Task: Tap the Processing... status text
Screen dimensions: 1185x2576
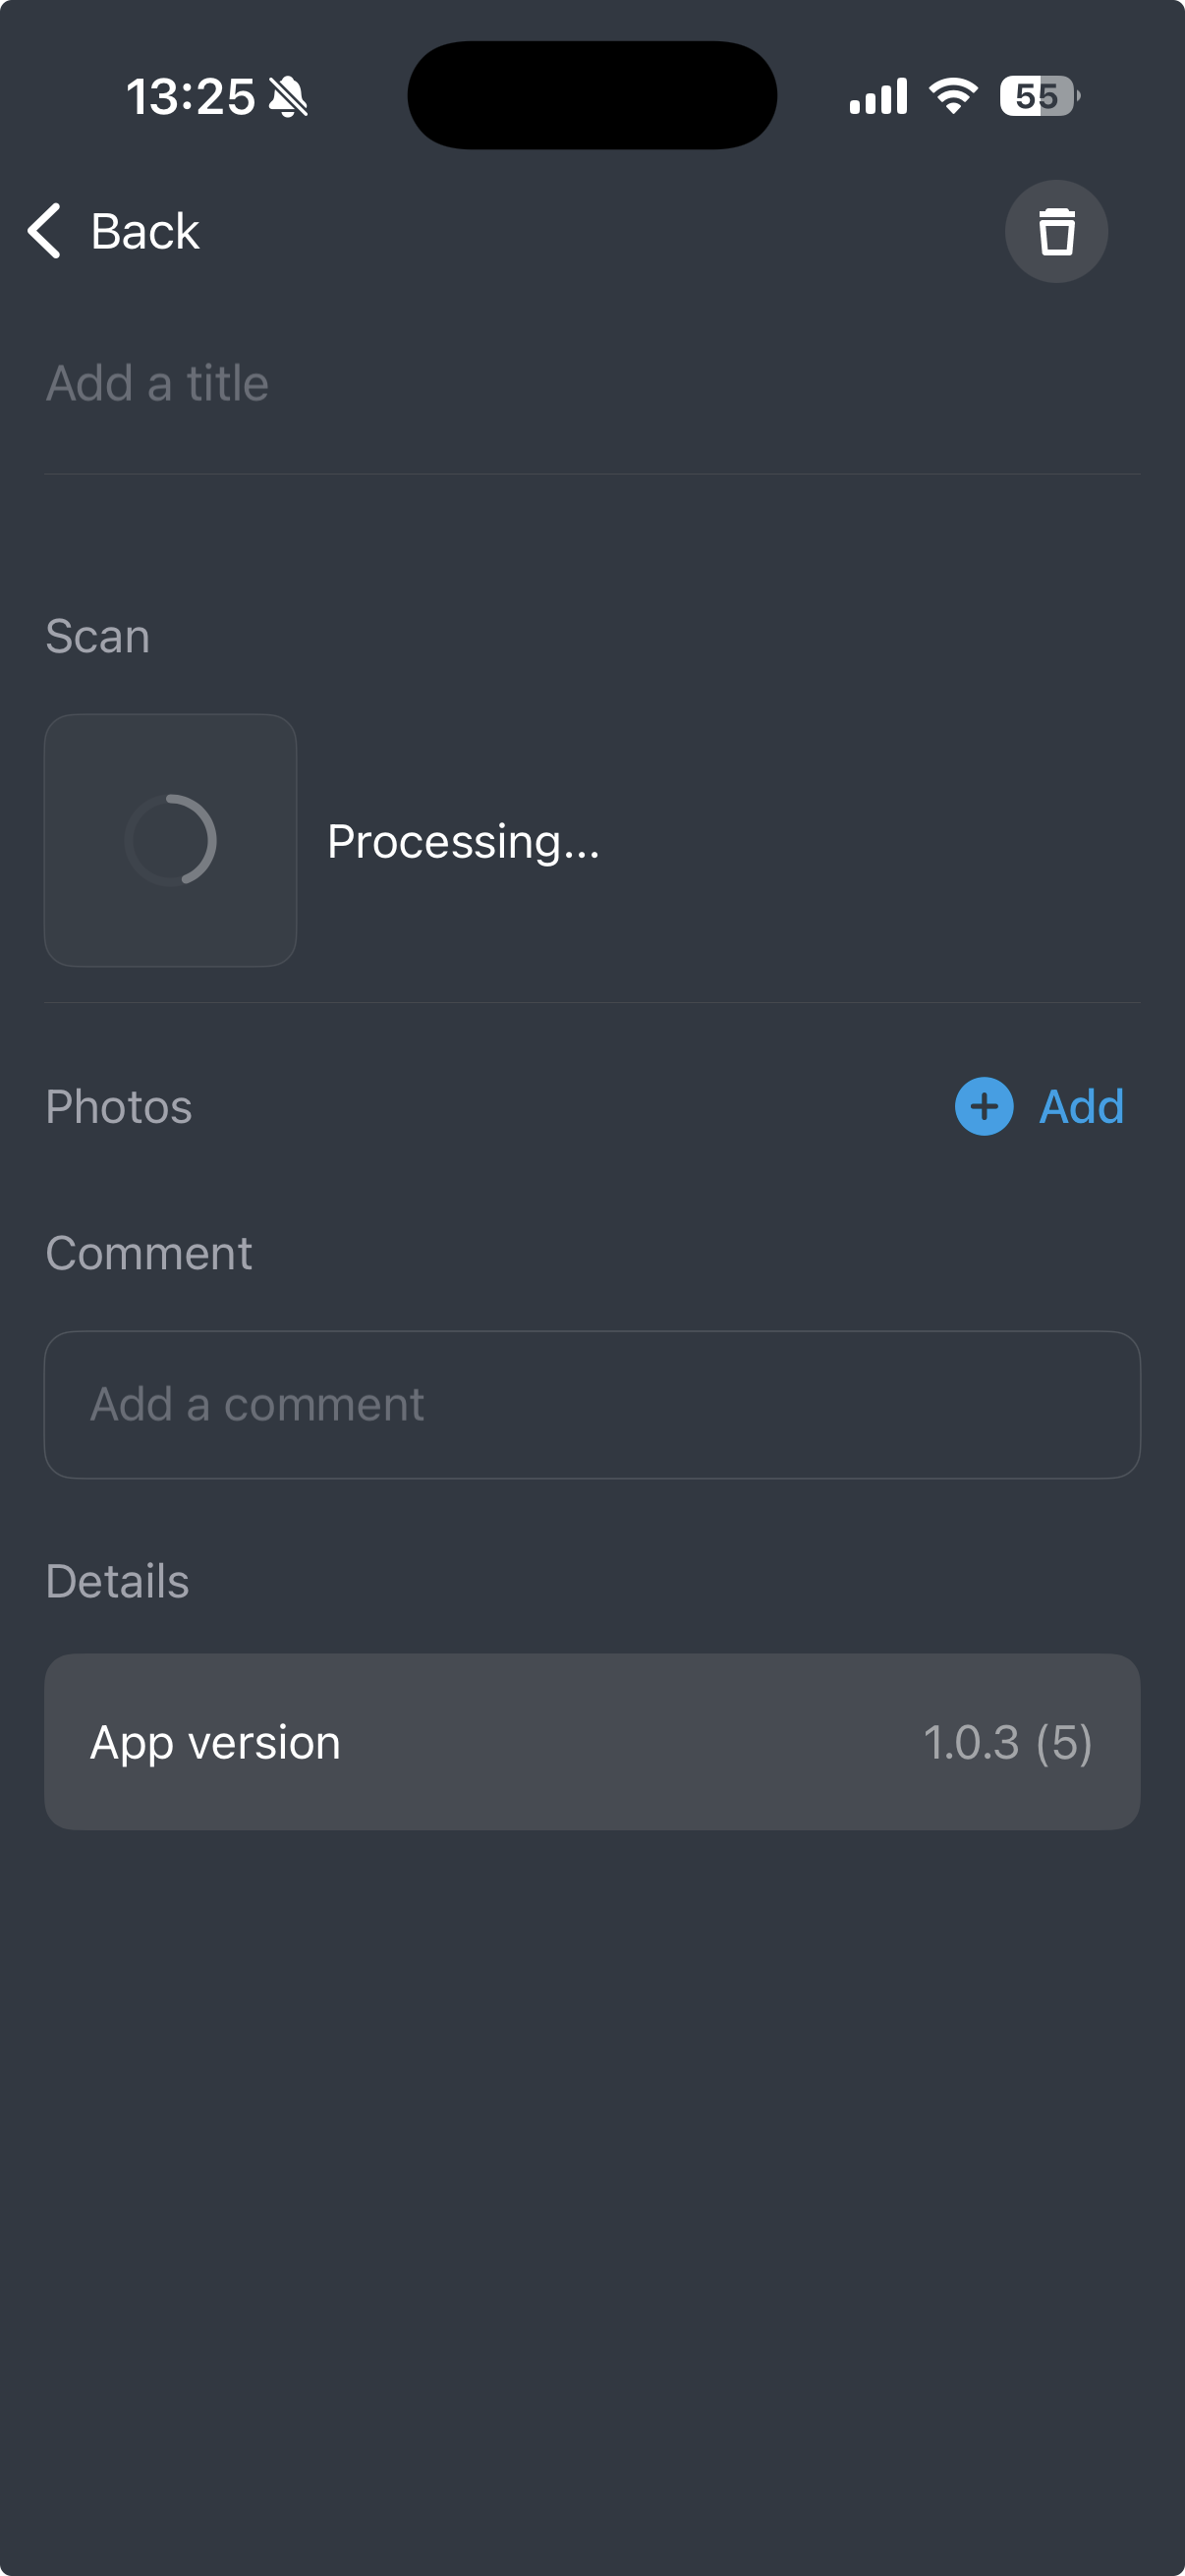Action: point(463,842)
